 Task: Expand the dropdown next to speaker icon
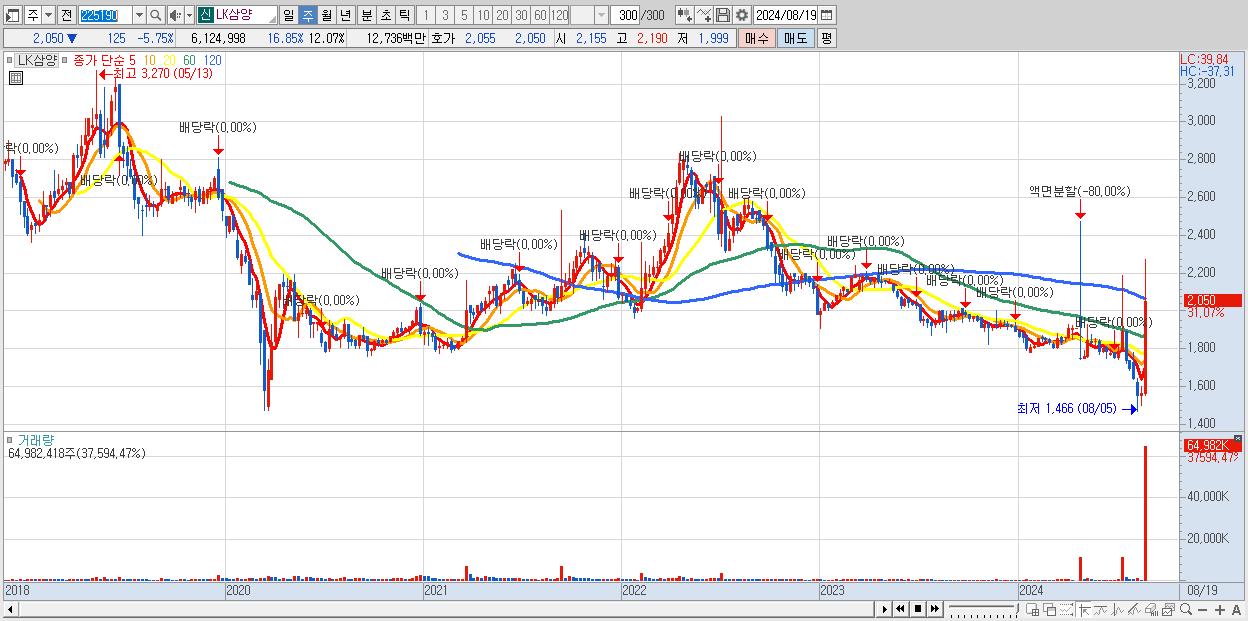(189, 15)
